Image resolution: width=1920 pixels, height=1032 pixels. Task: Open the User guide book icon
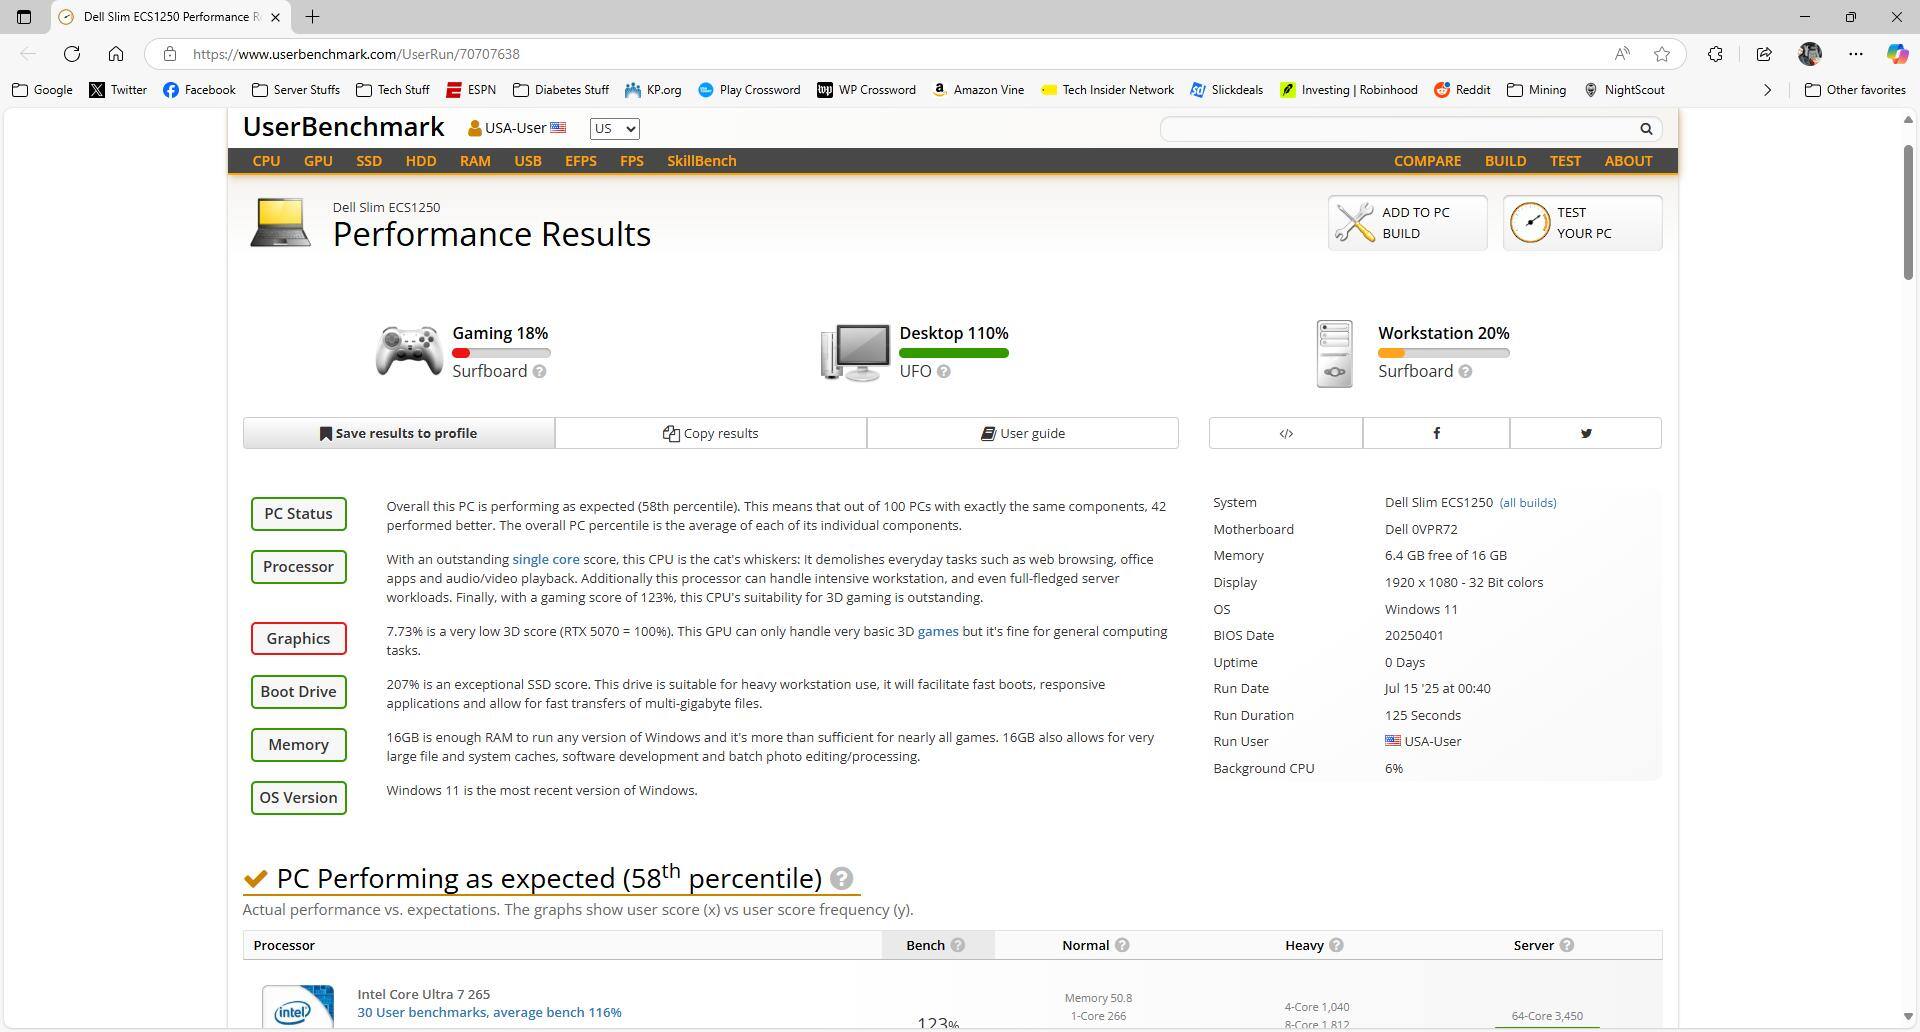[x=988, y=432]
